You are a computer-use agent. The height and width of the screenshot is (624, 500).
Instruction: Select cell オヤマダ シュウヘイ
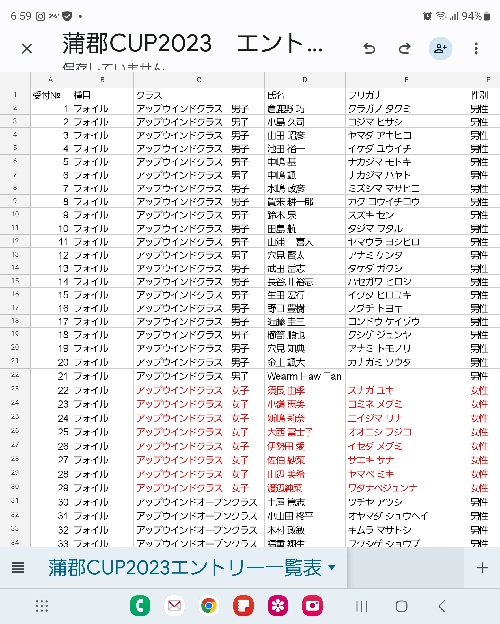pyautogui.click(x=406, y=516)
